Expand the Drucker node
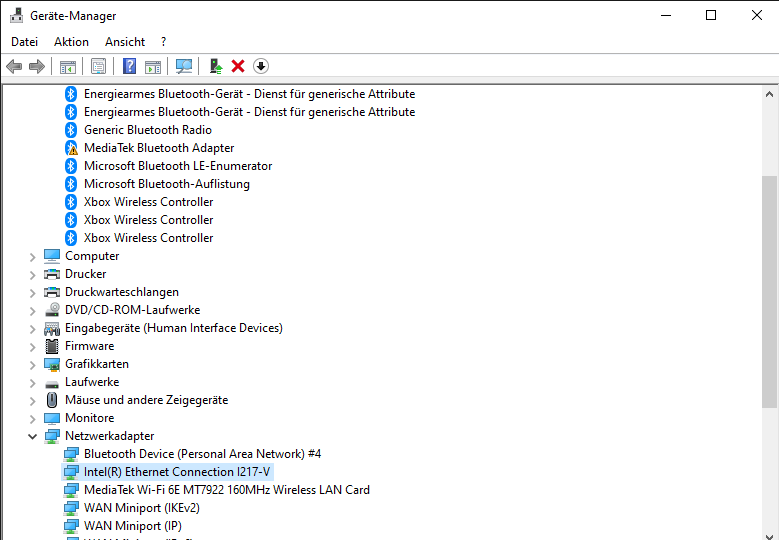The width and height of the screenshot is (779, 540). 32,275
